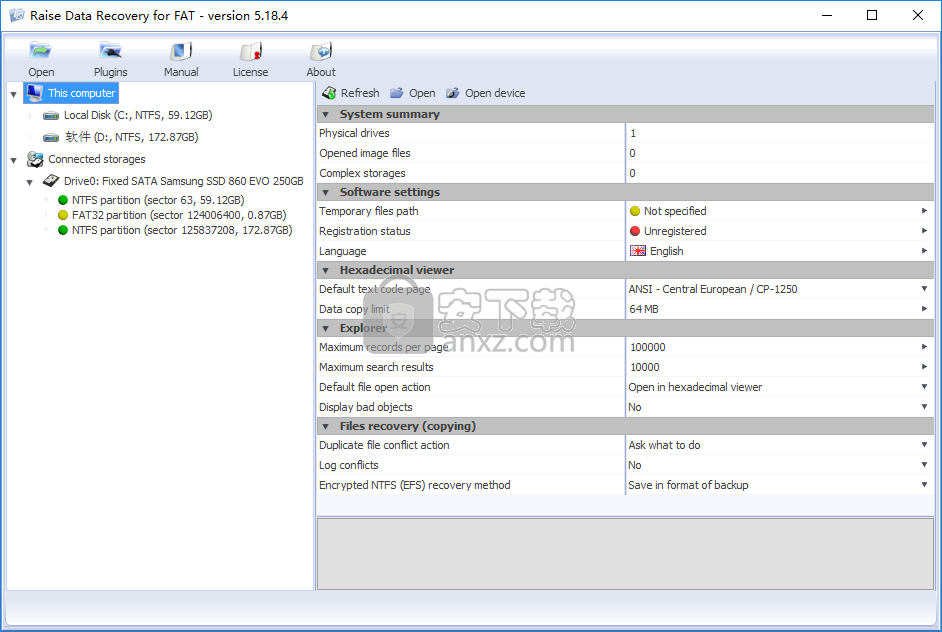Click the red Unregistered indicator dot
This screenshot has height=632, width=942.
[635, 231]
